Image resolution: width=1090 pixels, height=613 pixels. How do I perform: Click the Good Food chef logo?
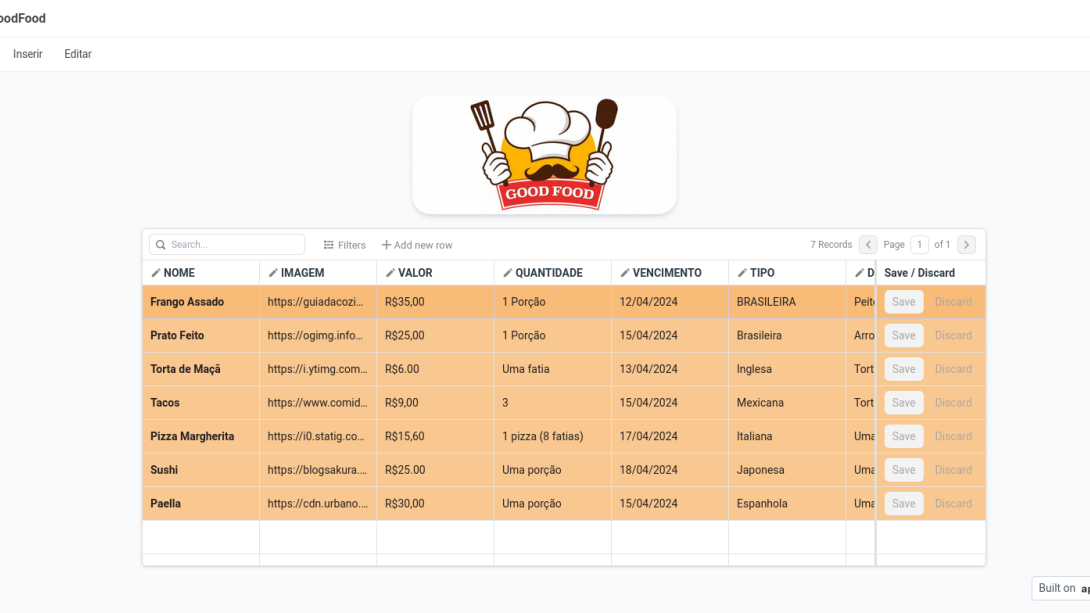tap(544, 155)
